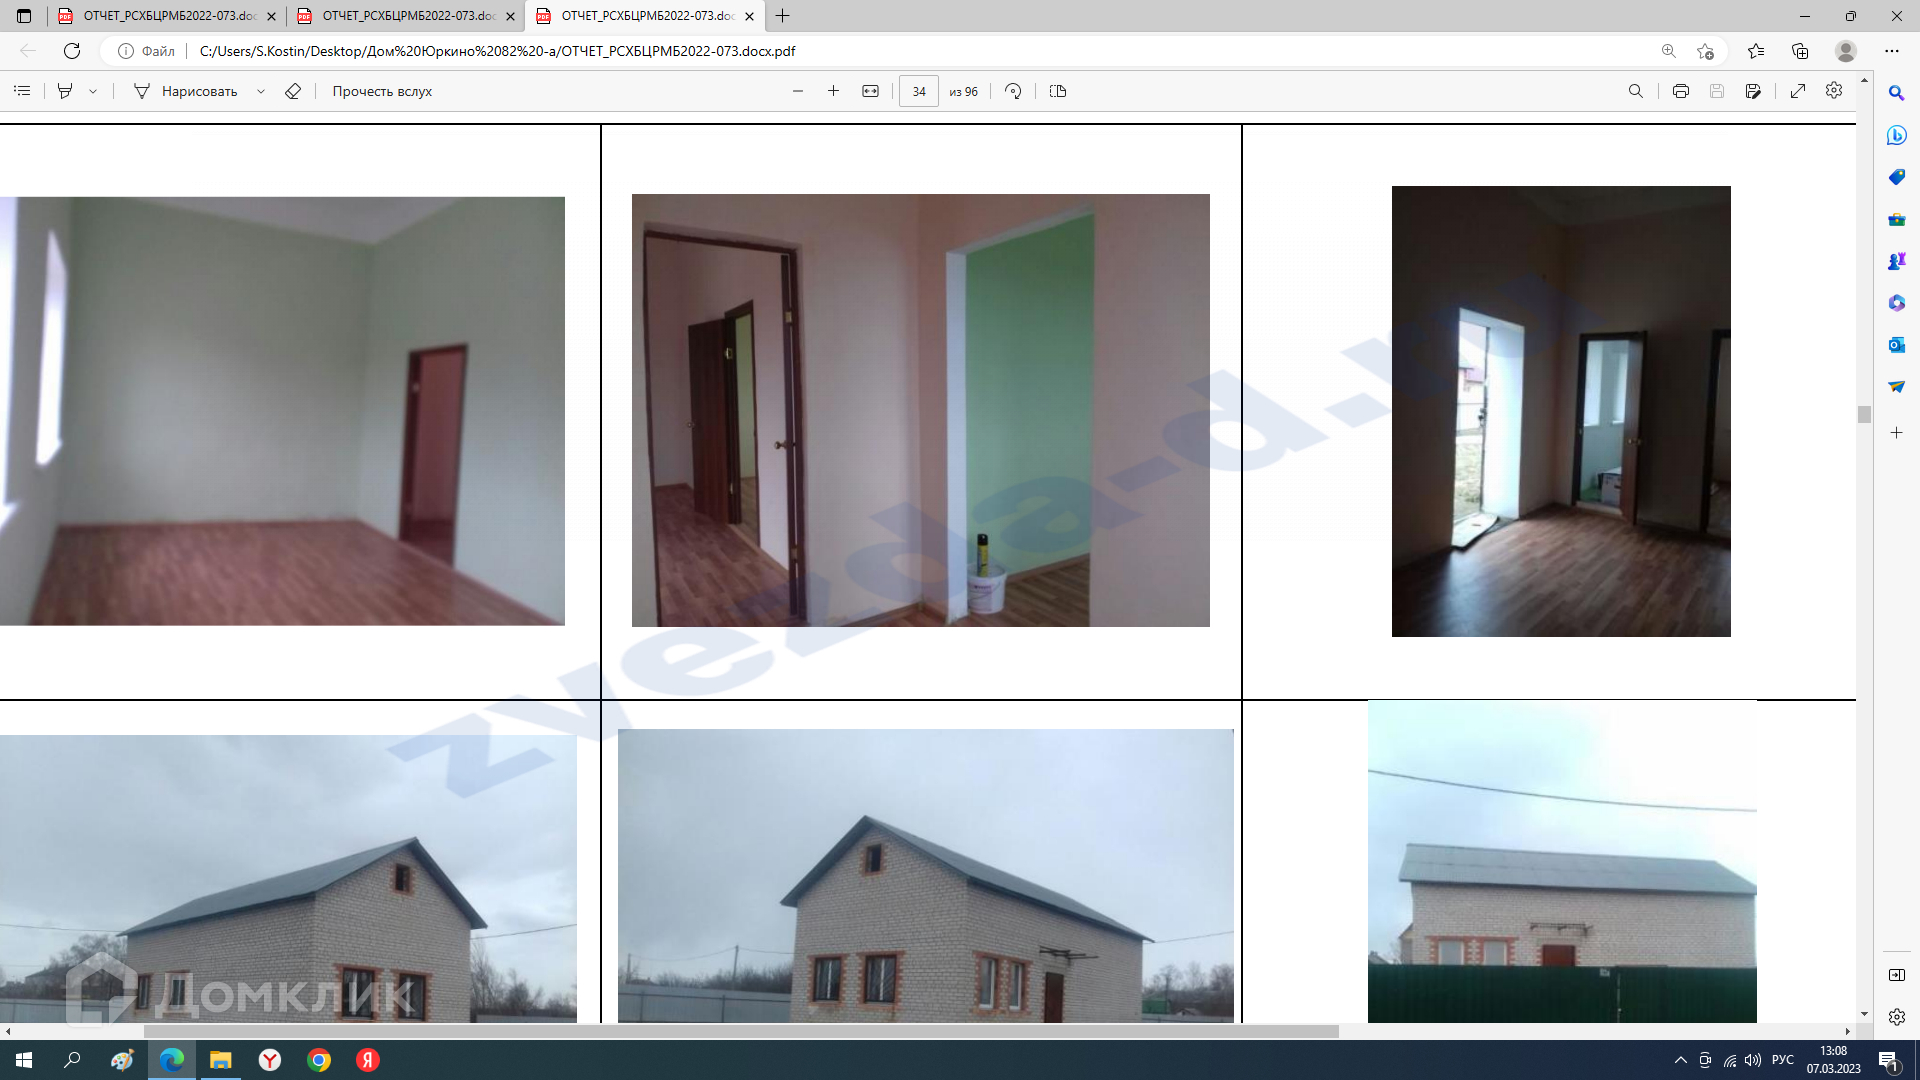
Task: Click Read aloud (Прочесть вслух) button
Action: tap(382, 91)
